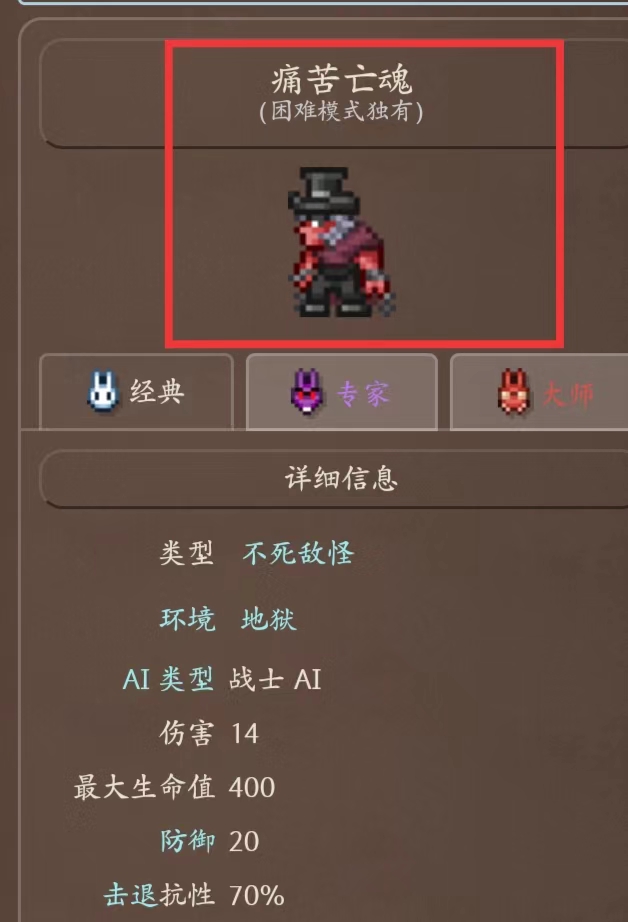This screenshot has height=922, width=628.
Task: Select the 战士 AI value text
Action: click(275, 679)
